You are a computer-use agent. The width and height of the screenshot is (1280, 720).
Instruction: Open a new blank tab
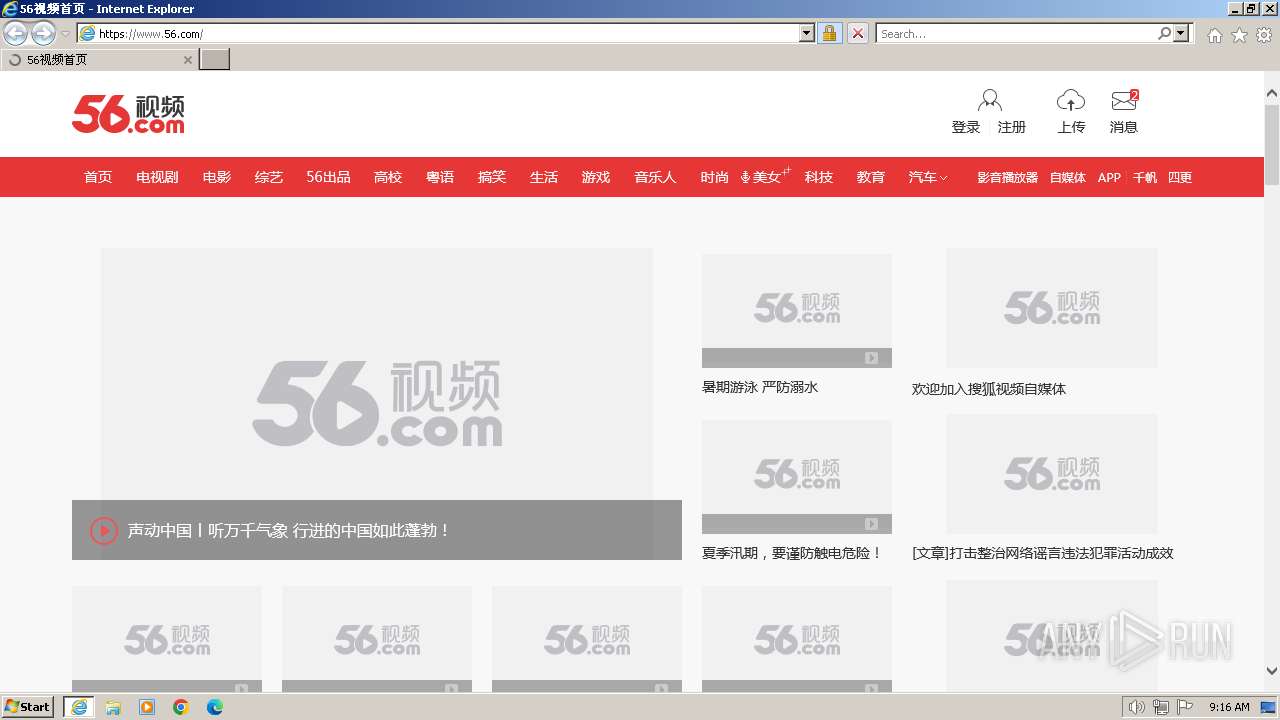[x=215, y=59]
